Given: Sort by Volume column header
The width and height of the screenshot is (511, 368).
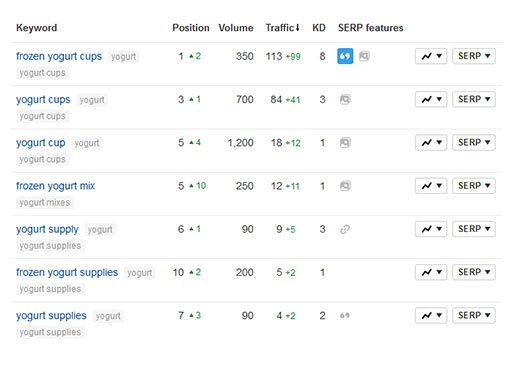Looking at the screenshot, I should (236, 28).
